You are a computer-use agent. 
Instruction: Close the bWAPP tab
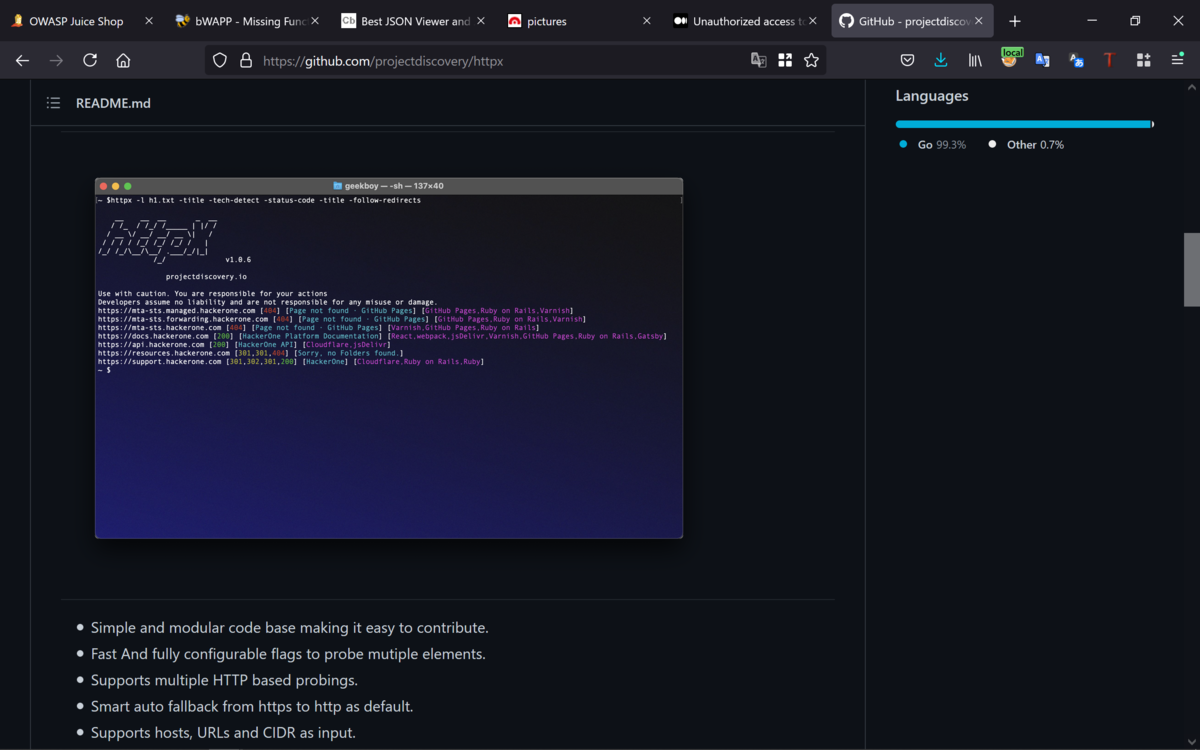(314, 21)
